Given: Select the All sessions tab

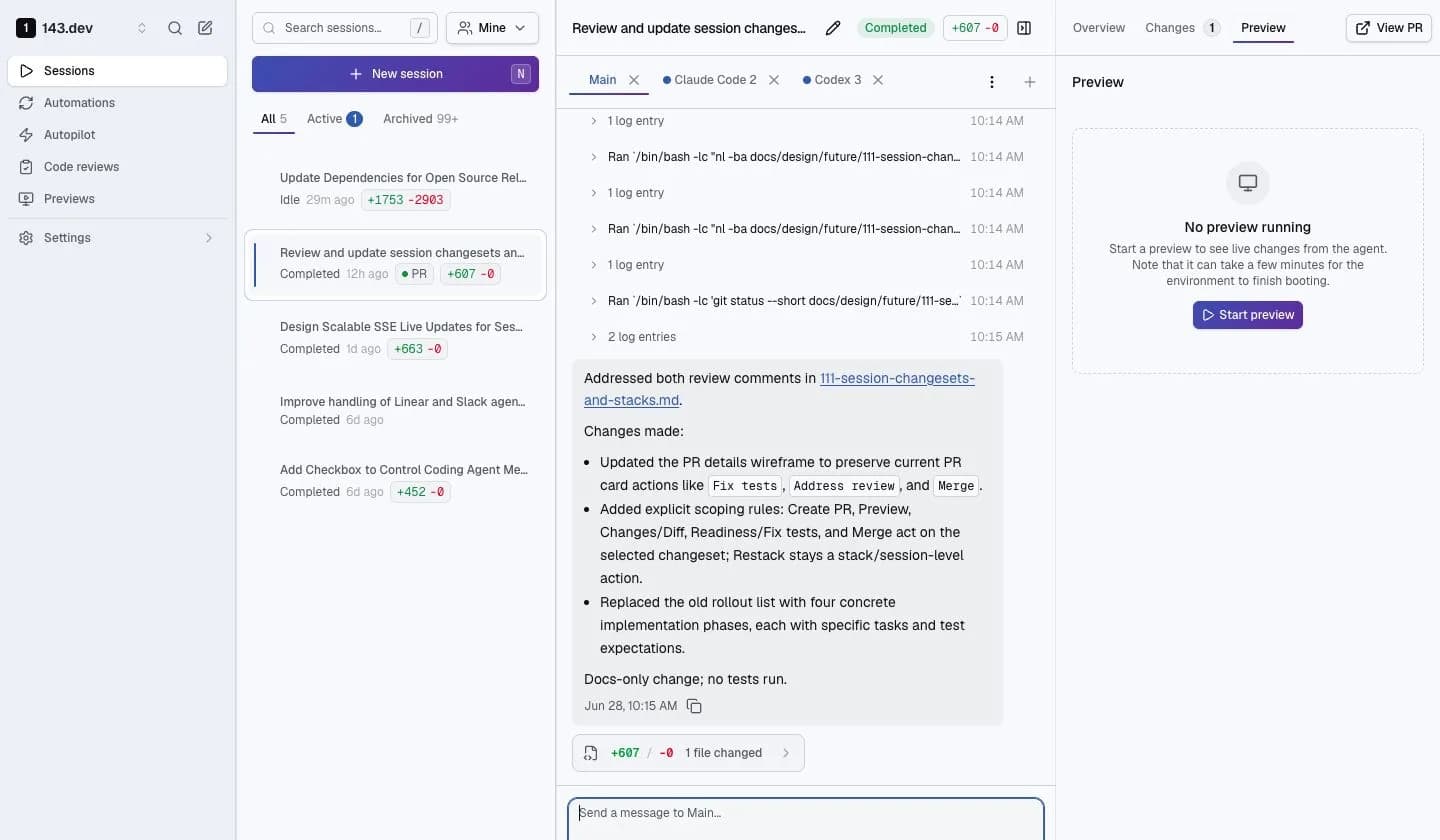Looking at the screenshot, I should coord(273,119).
